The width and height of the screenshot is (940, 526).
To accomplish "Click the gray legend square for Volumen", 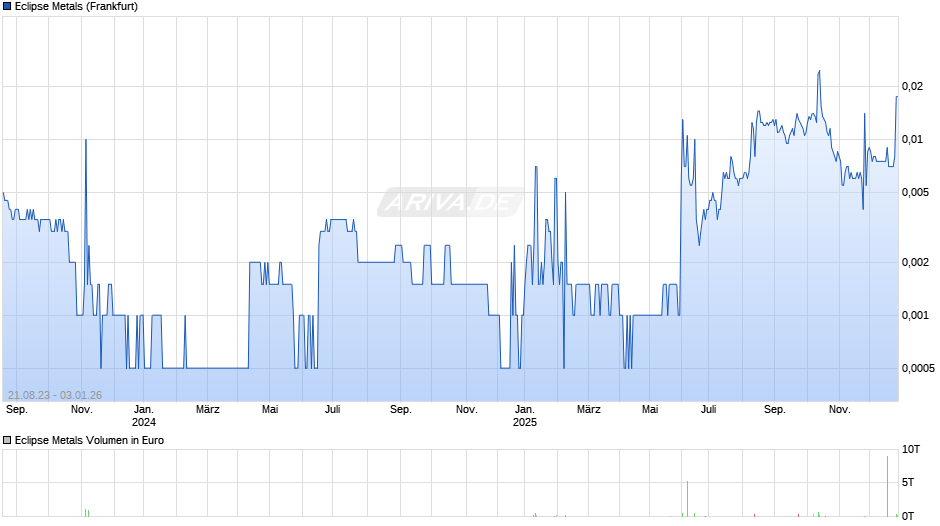I will pyautogui.click(x=7, y=440).
